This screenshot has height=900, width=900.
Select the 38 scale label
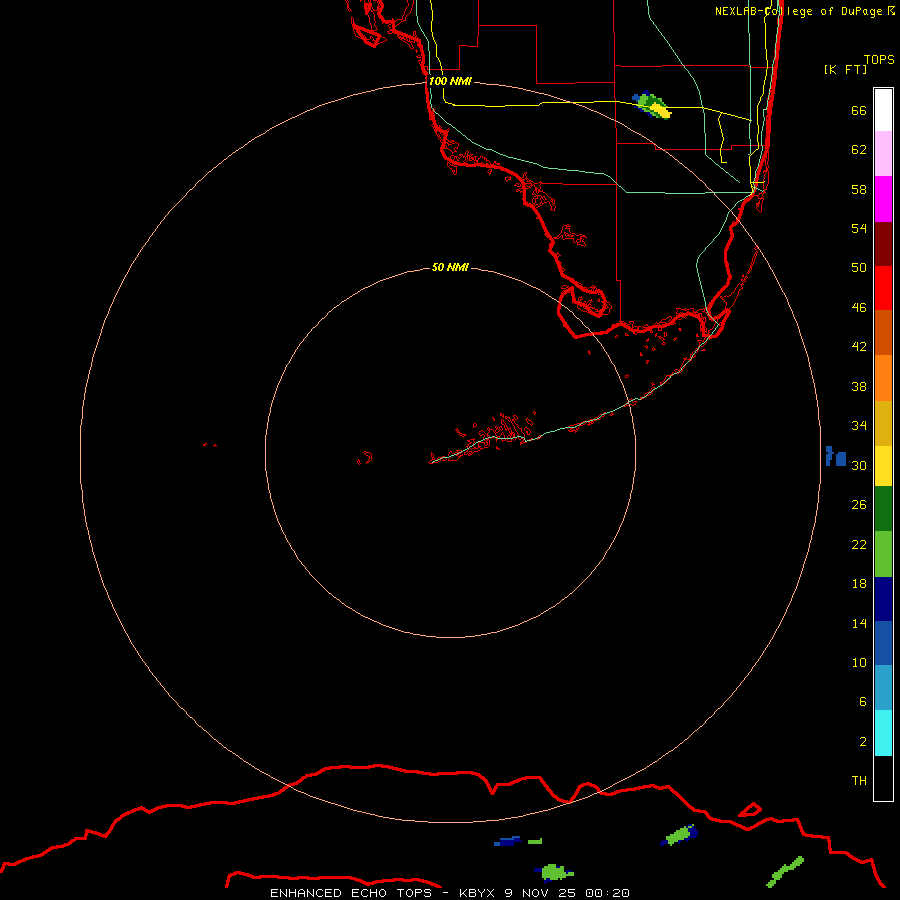(859, 386)
